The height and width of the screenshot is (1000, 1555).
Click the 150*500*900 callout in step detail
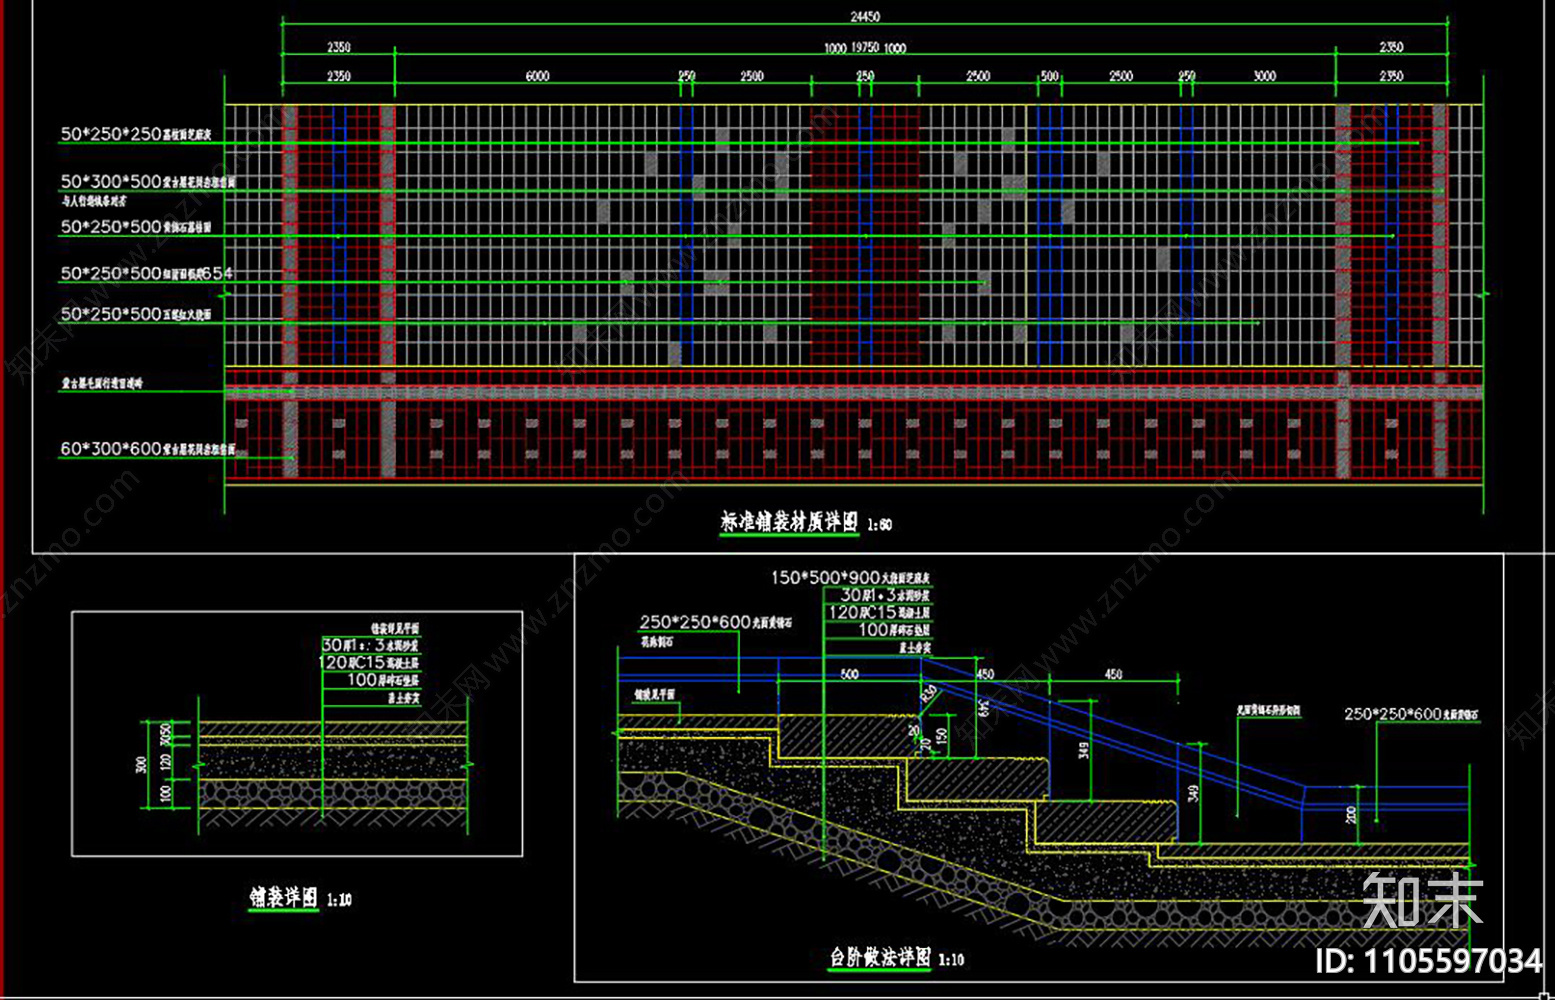pyautogui.click(x=850, y=578)
